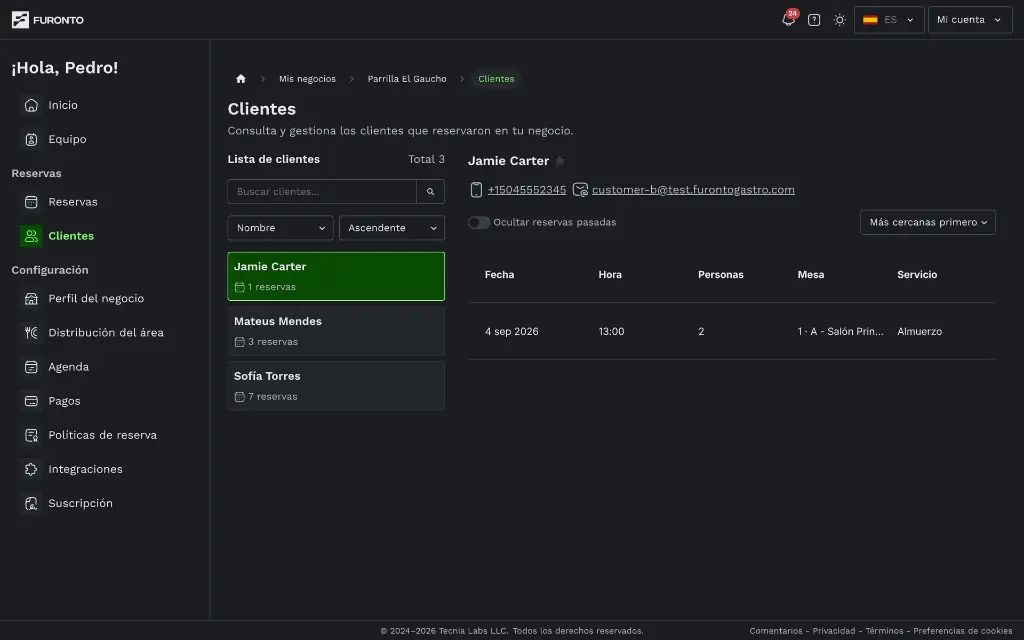Click the Distribución del área cutlery icon
The height and width of the screenshot is (640, 1024).
tap(31, 332)
